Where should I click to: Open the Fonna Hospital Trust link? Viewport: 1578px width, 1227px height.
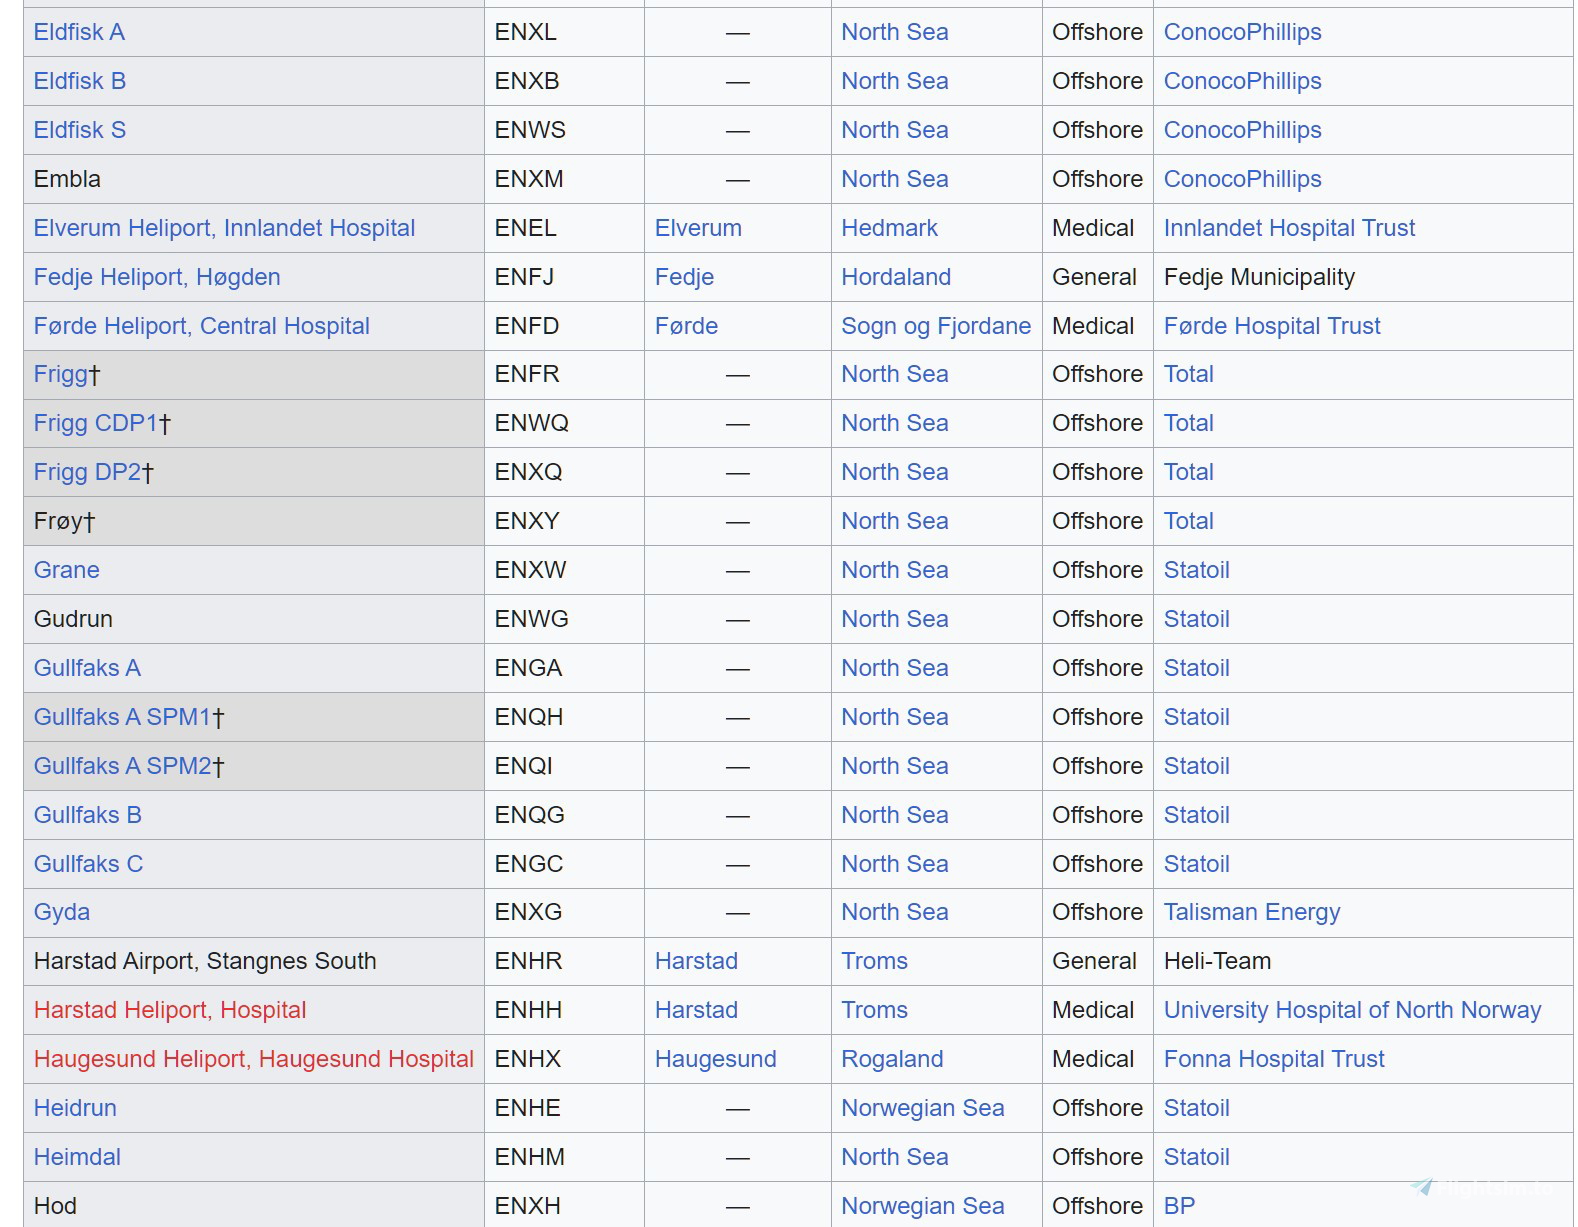click(x=1274, y=1059)
